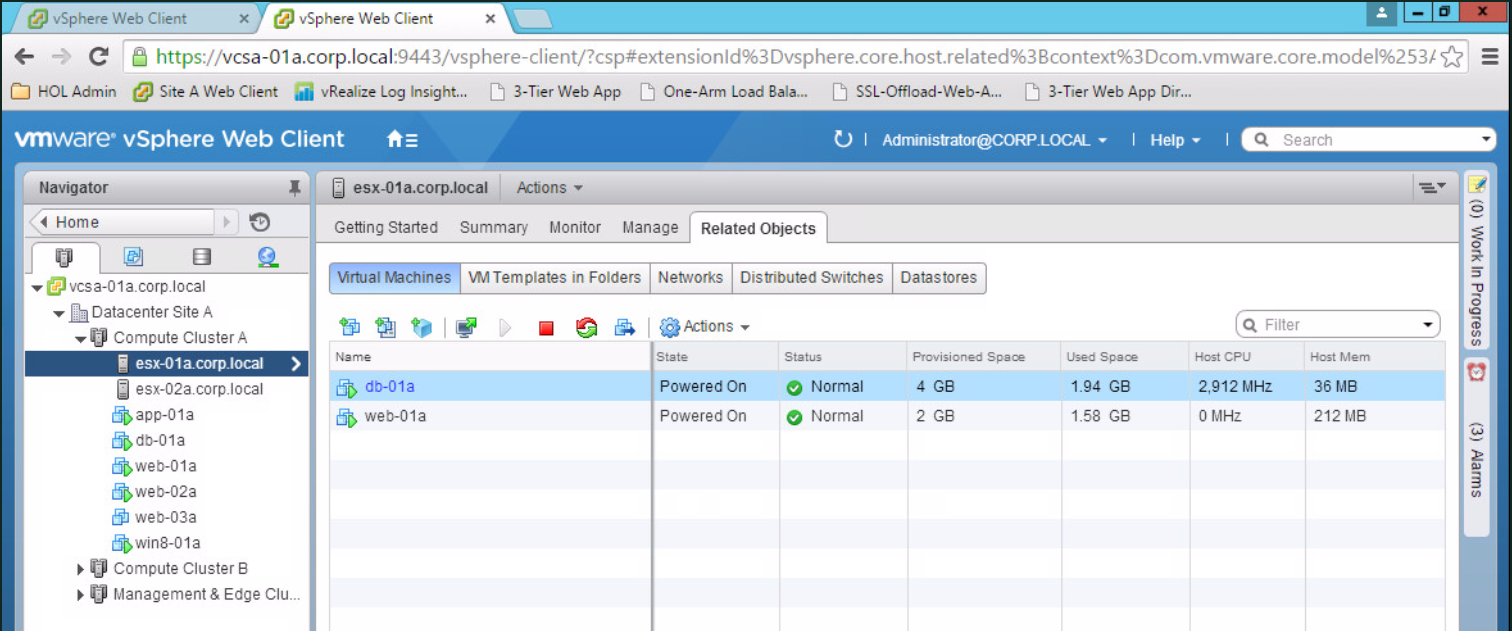Switch to the Summary tab
The image size is (1512, 631).
tap(493, 227)
